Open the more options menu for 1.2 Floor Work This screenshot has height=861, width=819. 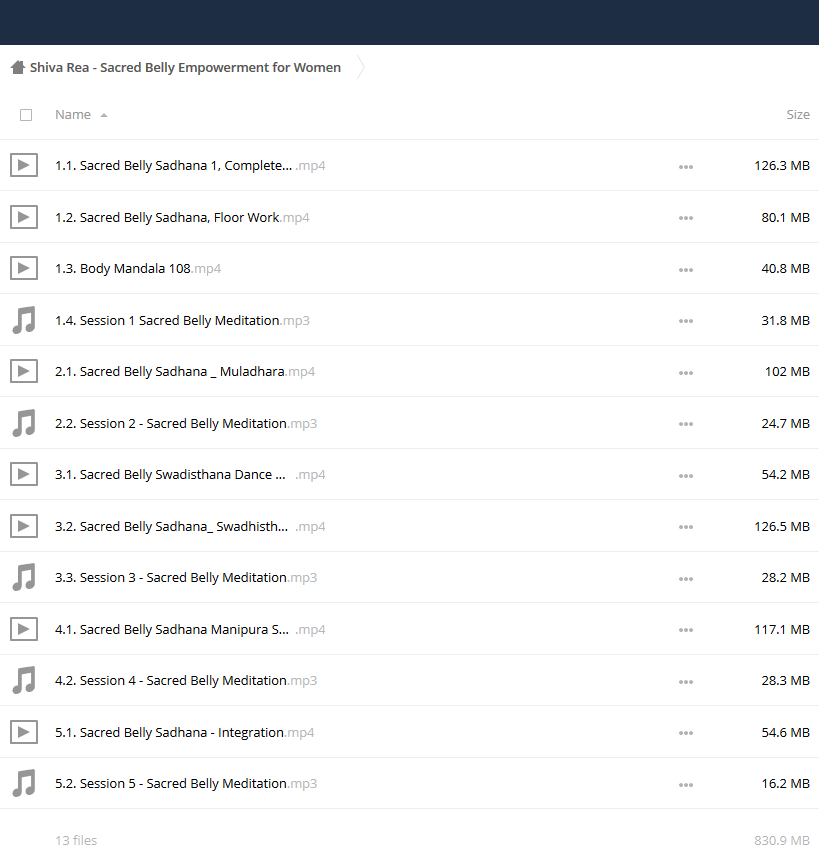pos(686,218)
